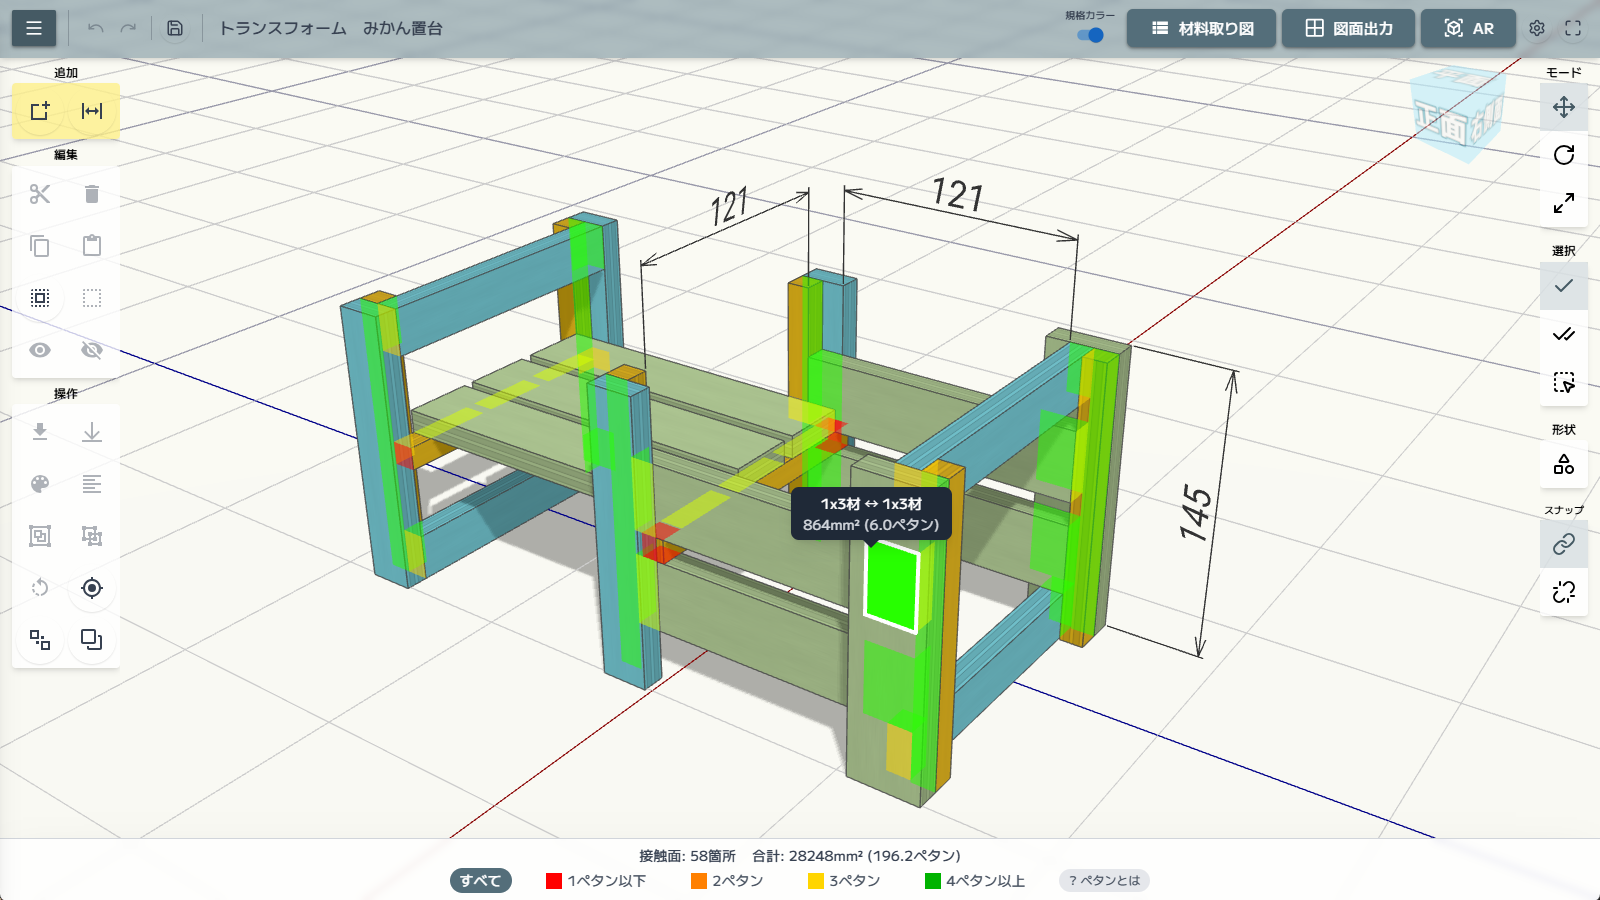Hide parts with the crossed-eye icon
The width and height of the screenshot is (1600, 900).
point(92,350)
